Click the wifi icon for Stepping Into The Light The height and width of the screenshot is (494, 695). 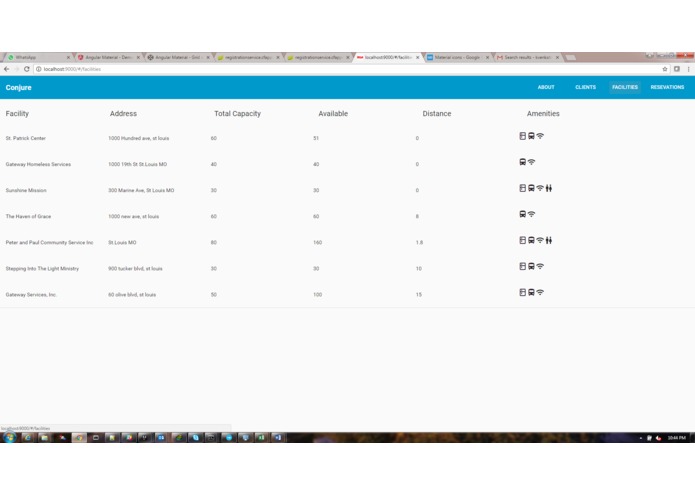click(x=540, y=266)
